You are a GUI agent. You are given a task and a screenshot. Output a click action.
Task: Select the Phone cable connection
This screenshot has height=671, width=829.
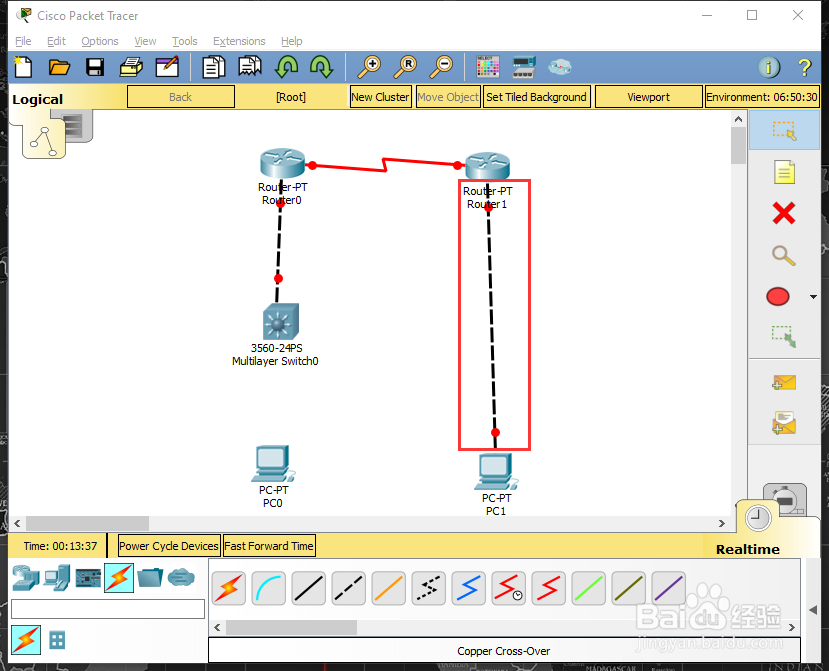click(428, 588)
